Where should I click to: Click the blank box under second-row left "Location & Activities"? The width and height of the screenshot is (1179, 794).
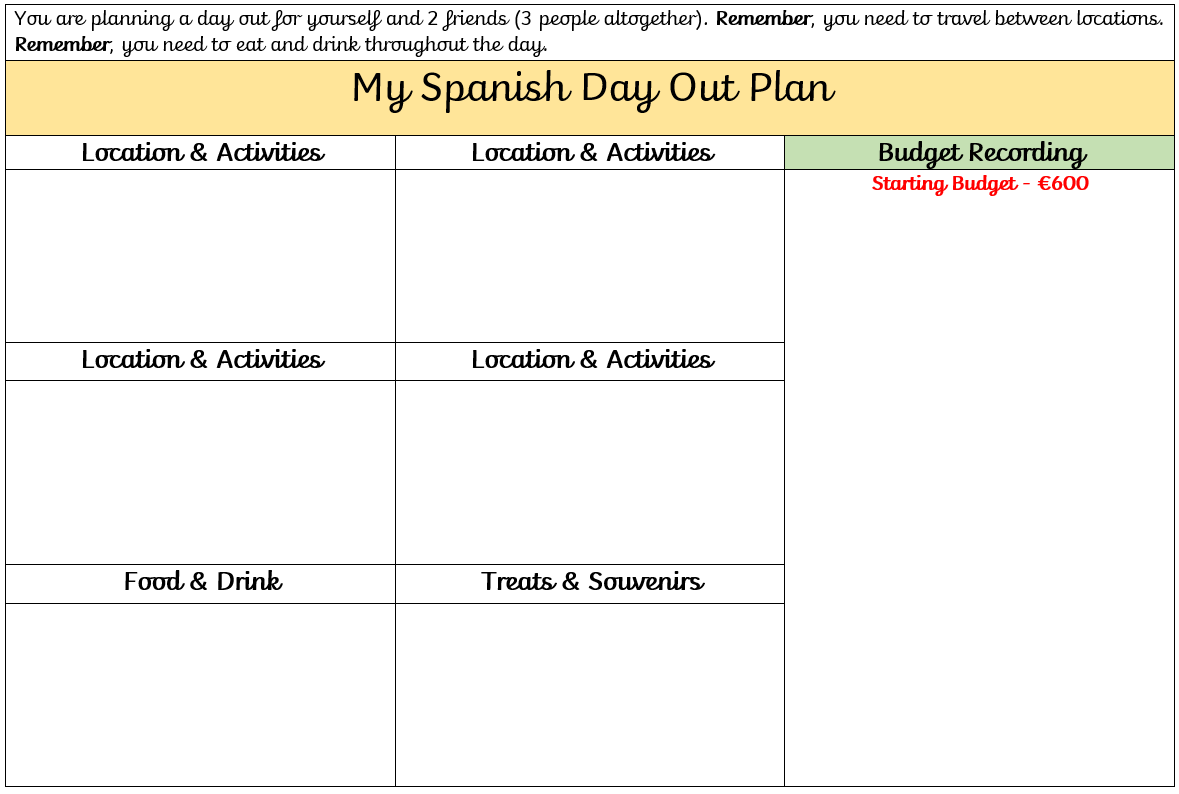[x=200, y=472]
